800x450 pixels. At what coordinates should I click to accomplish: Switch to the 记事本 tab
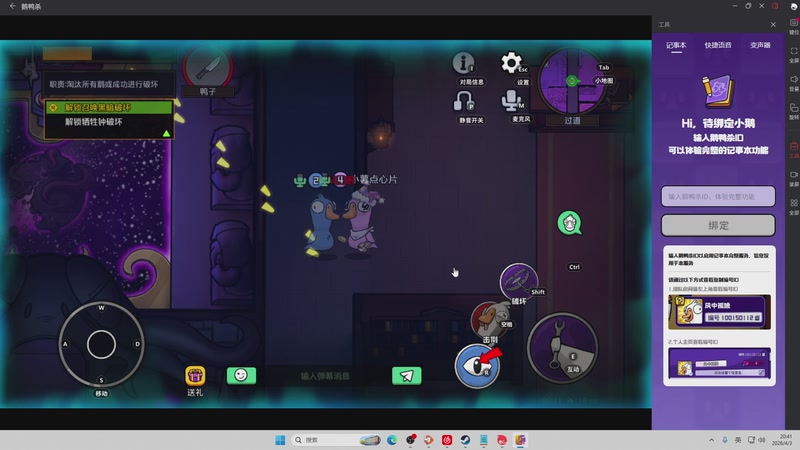coord(676,45)
